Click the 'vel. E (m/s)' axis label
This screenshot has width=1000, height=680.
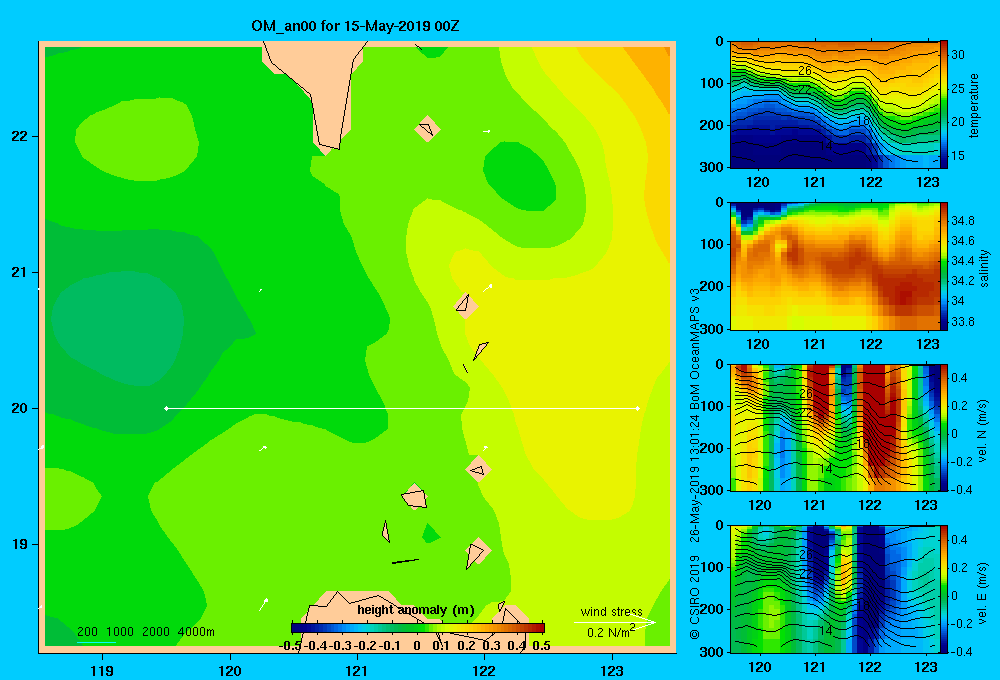point(982,593)
